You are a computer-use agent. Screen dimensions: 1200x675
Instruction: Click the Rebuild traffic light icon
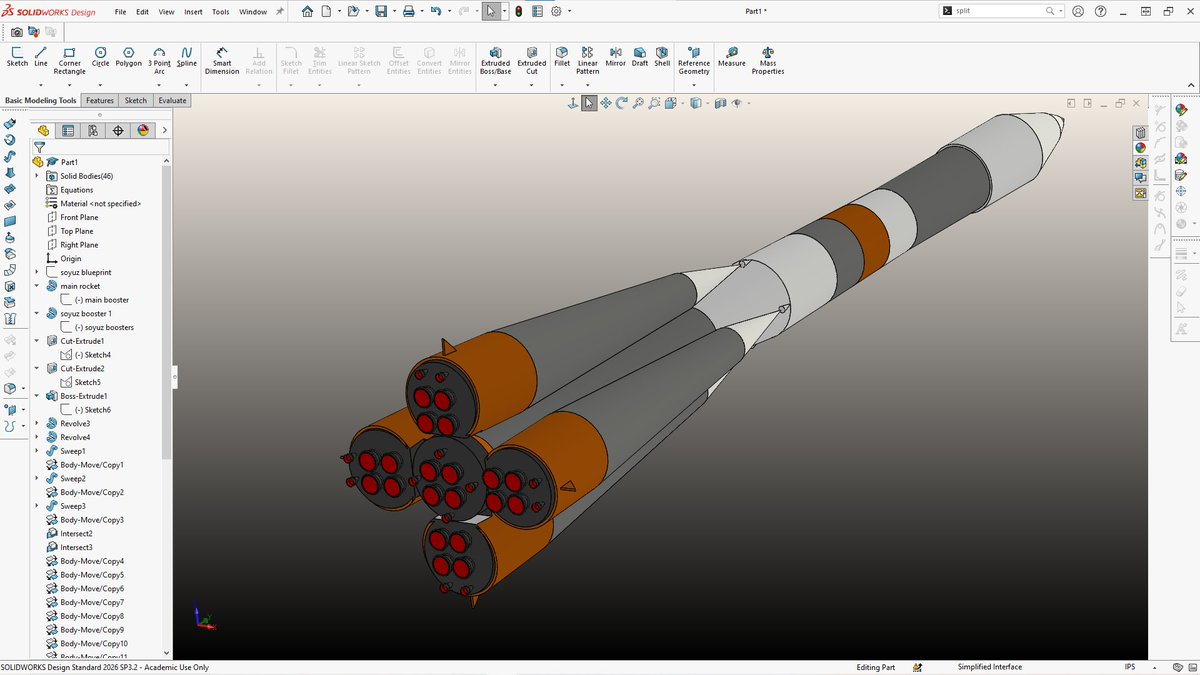tap(518, 12)
